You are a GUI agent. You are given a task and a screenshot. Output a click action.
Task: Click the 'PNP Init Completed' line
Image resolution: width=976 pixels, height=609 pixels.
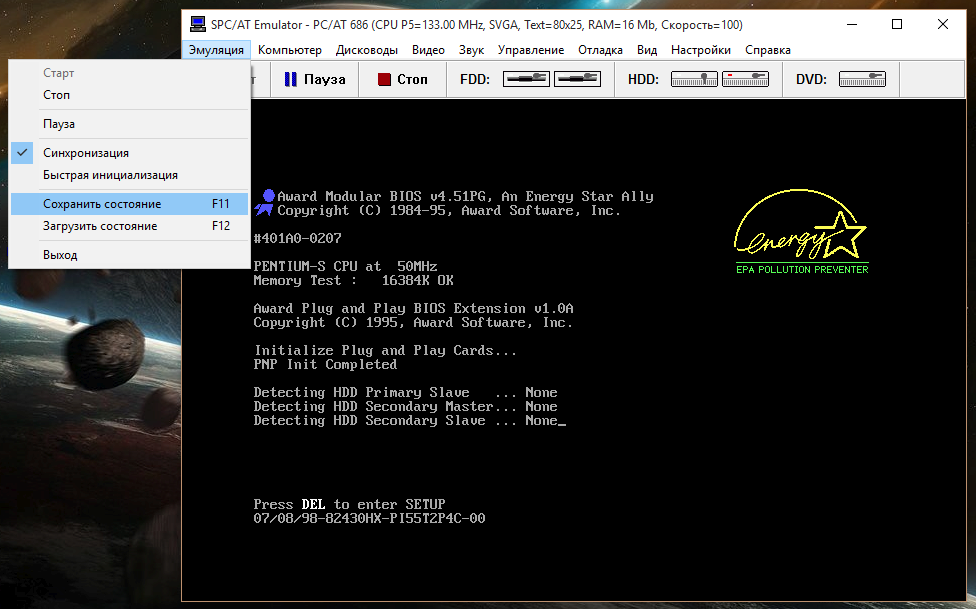click(325, 364)
